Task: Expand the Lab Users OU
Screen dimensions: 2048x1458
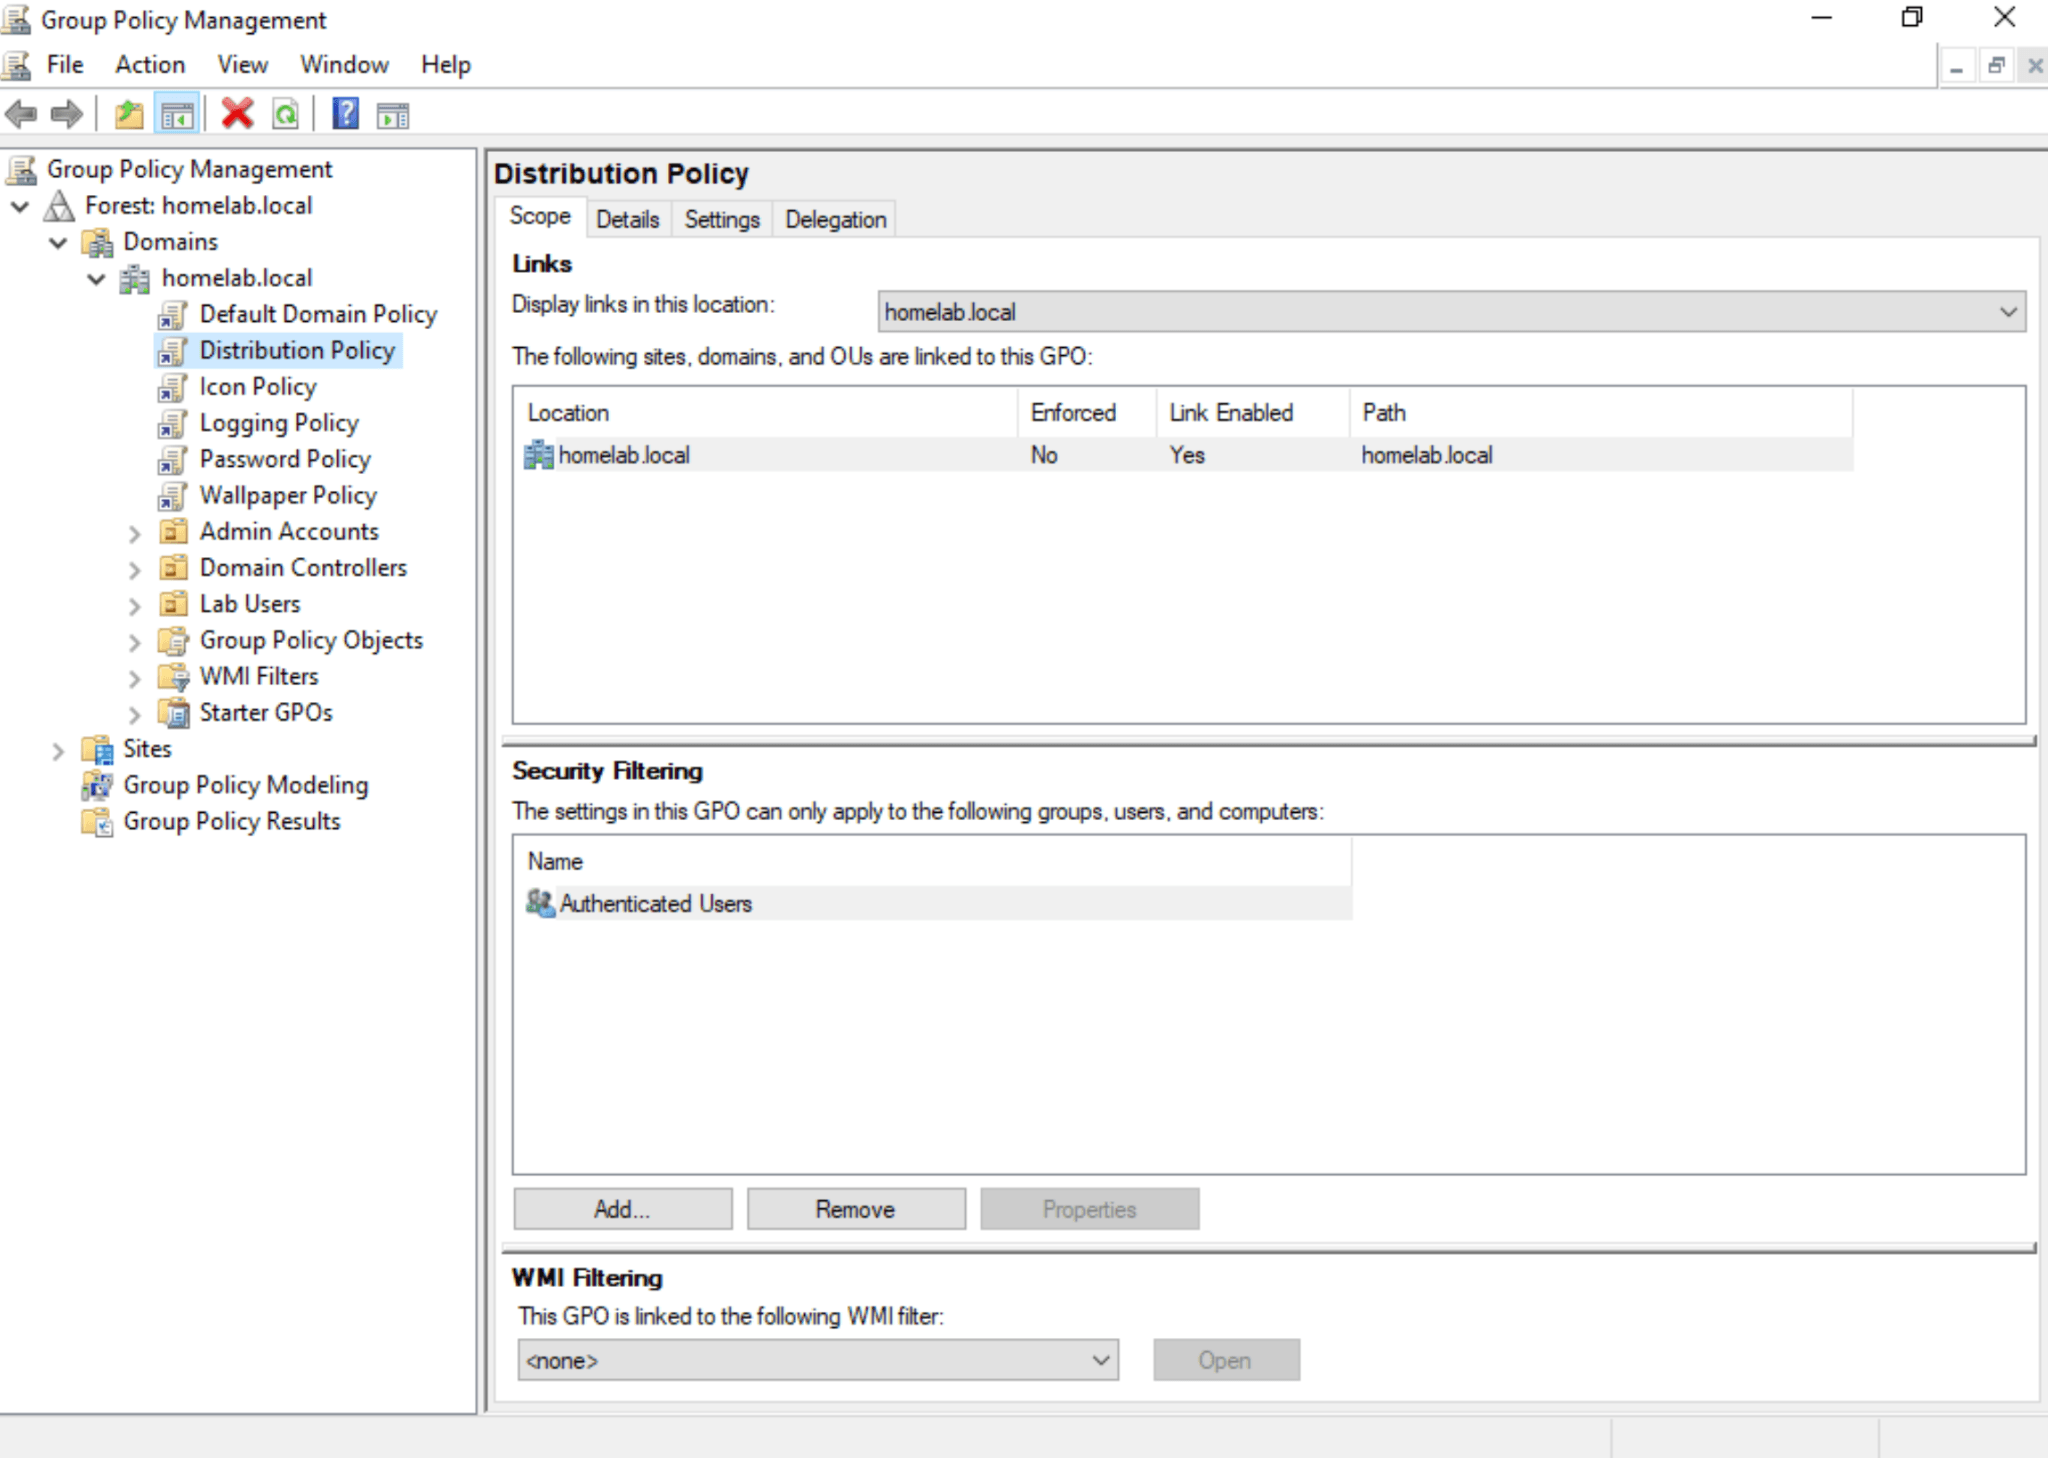Action: click(x=135, y=605)
